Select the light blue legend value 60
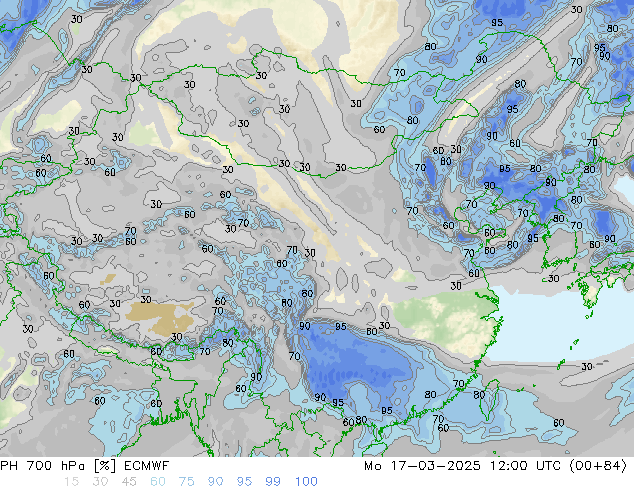Viewport: 634px width, 490px height. click(158, 482)
